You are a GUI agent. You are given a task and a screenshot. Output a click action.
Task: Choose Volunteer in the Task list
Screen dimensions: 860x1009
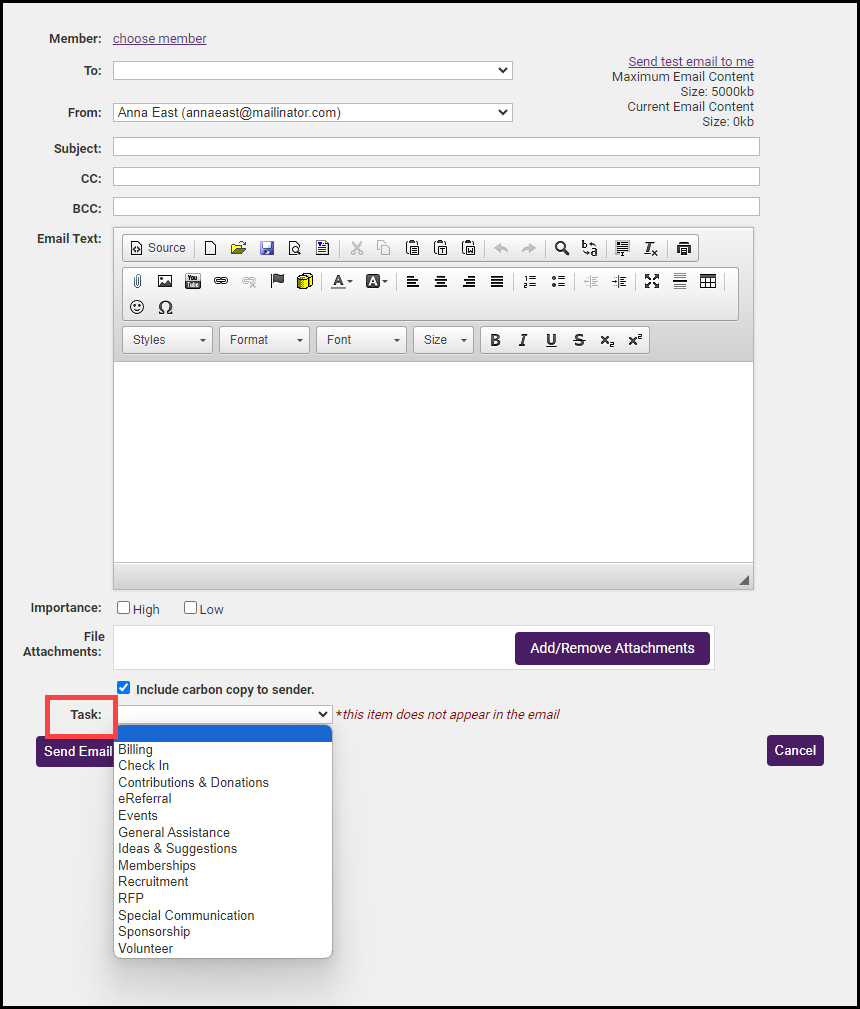(x=146, y=948)
